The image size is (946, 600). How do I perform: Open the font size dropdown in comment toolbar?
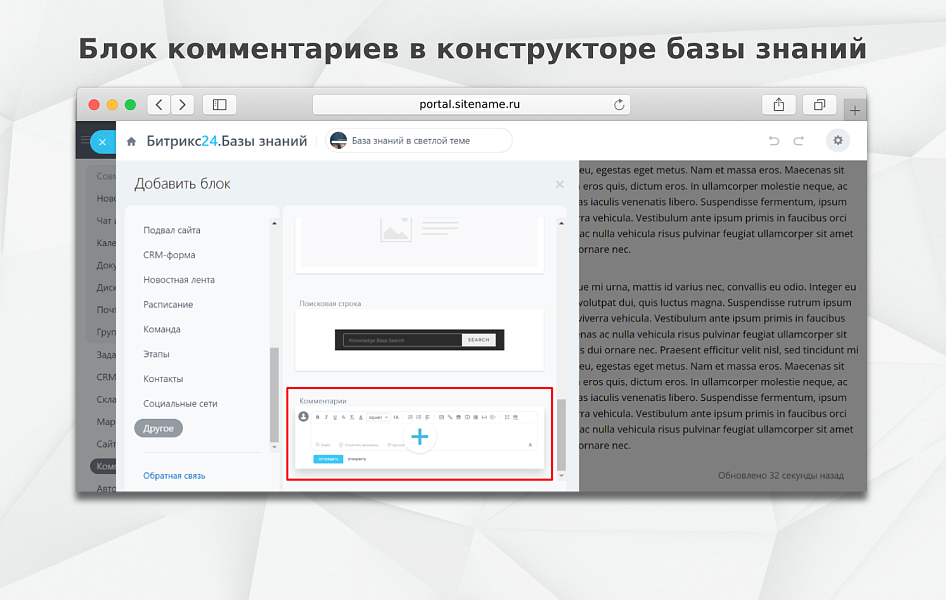396,417
